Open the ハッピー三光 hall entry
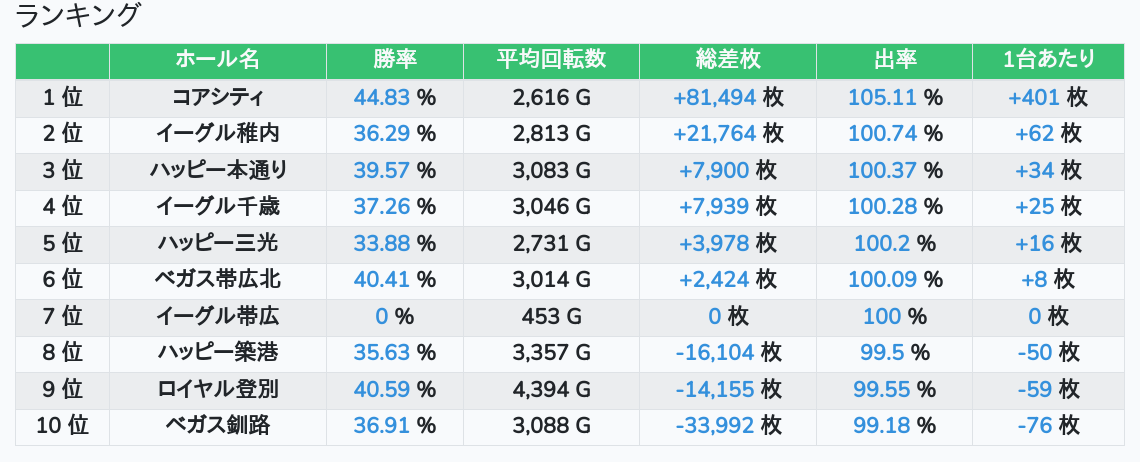This screenshot has height=462, width=1140. 218,243
